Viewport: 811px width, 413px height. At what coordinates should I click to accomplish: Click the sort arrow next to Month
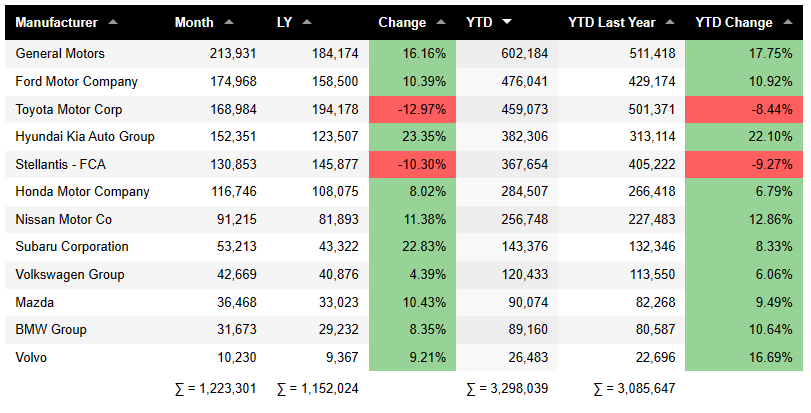230,22
